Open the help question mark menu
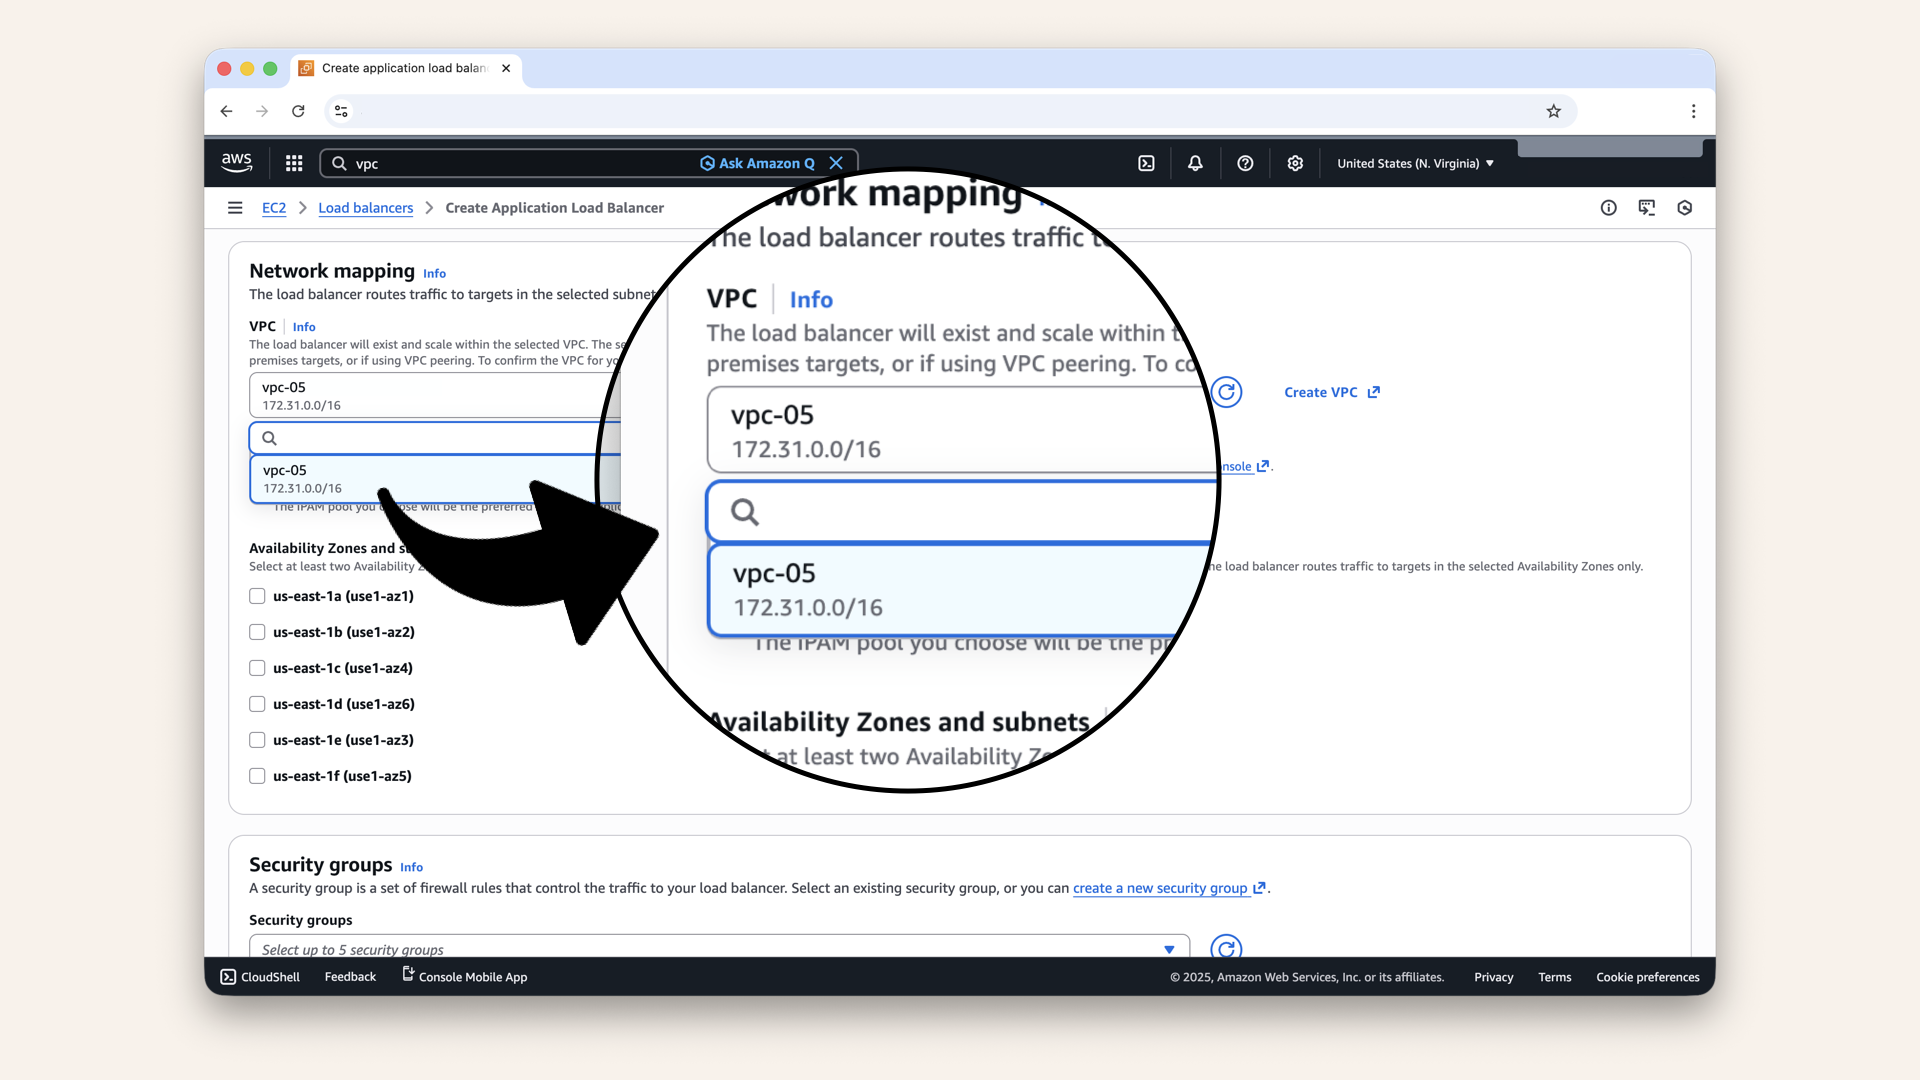This screenshot has width=1920, height=1080. pyautogui.click(x=1245, y=163)
